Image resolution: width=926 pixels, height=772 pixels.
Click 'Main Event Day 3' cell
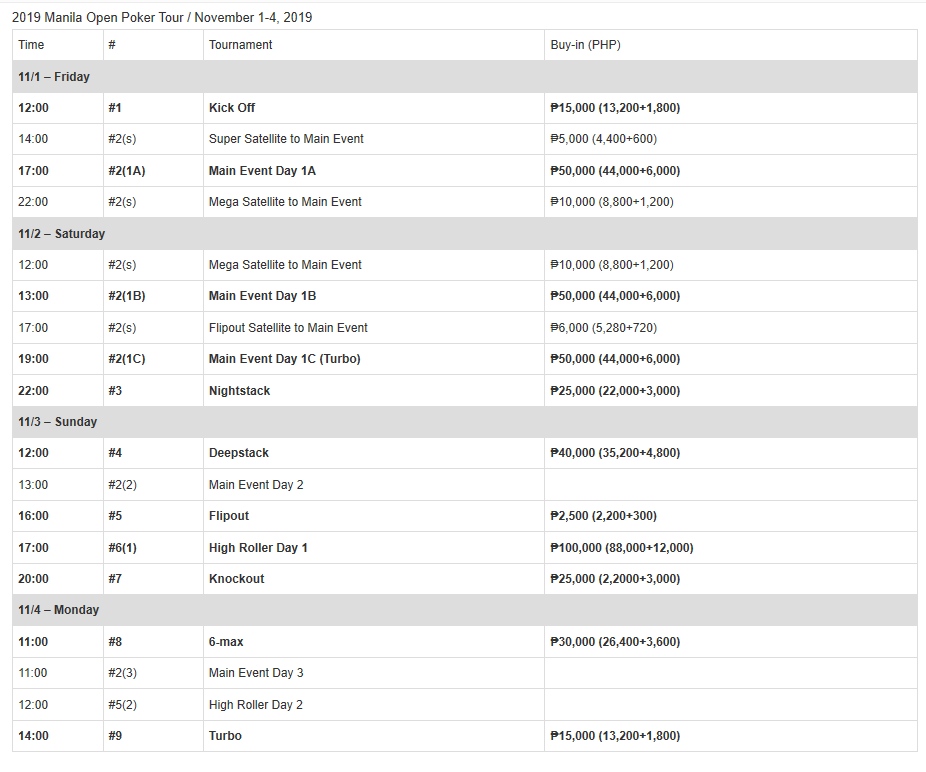tap(374, 673)
